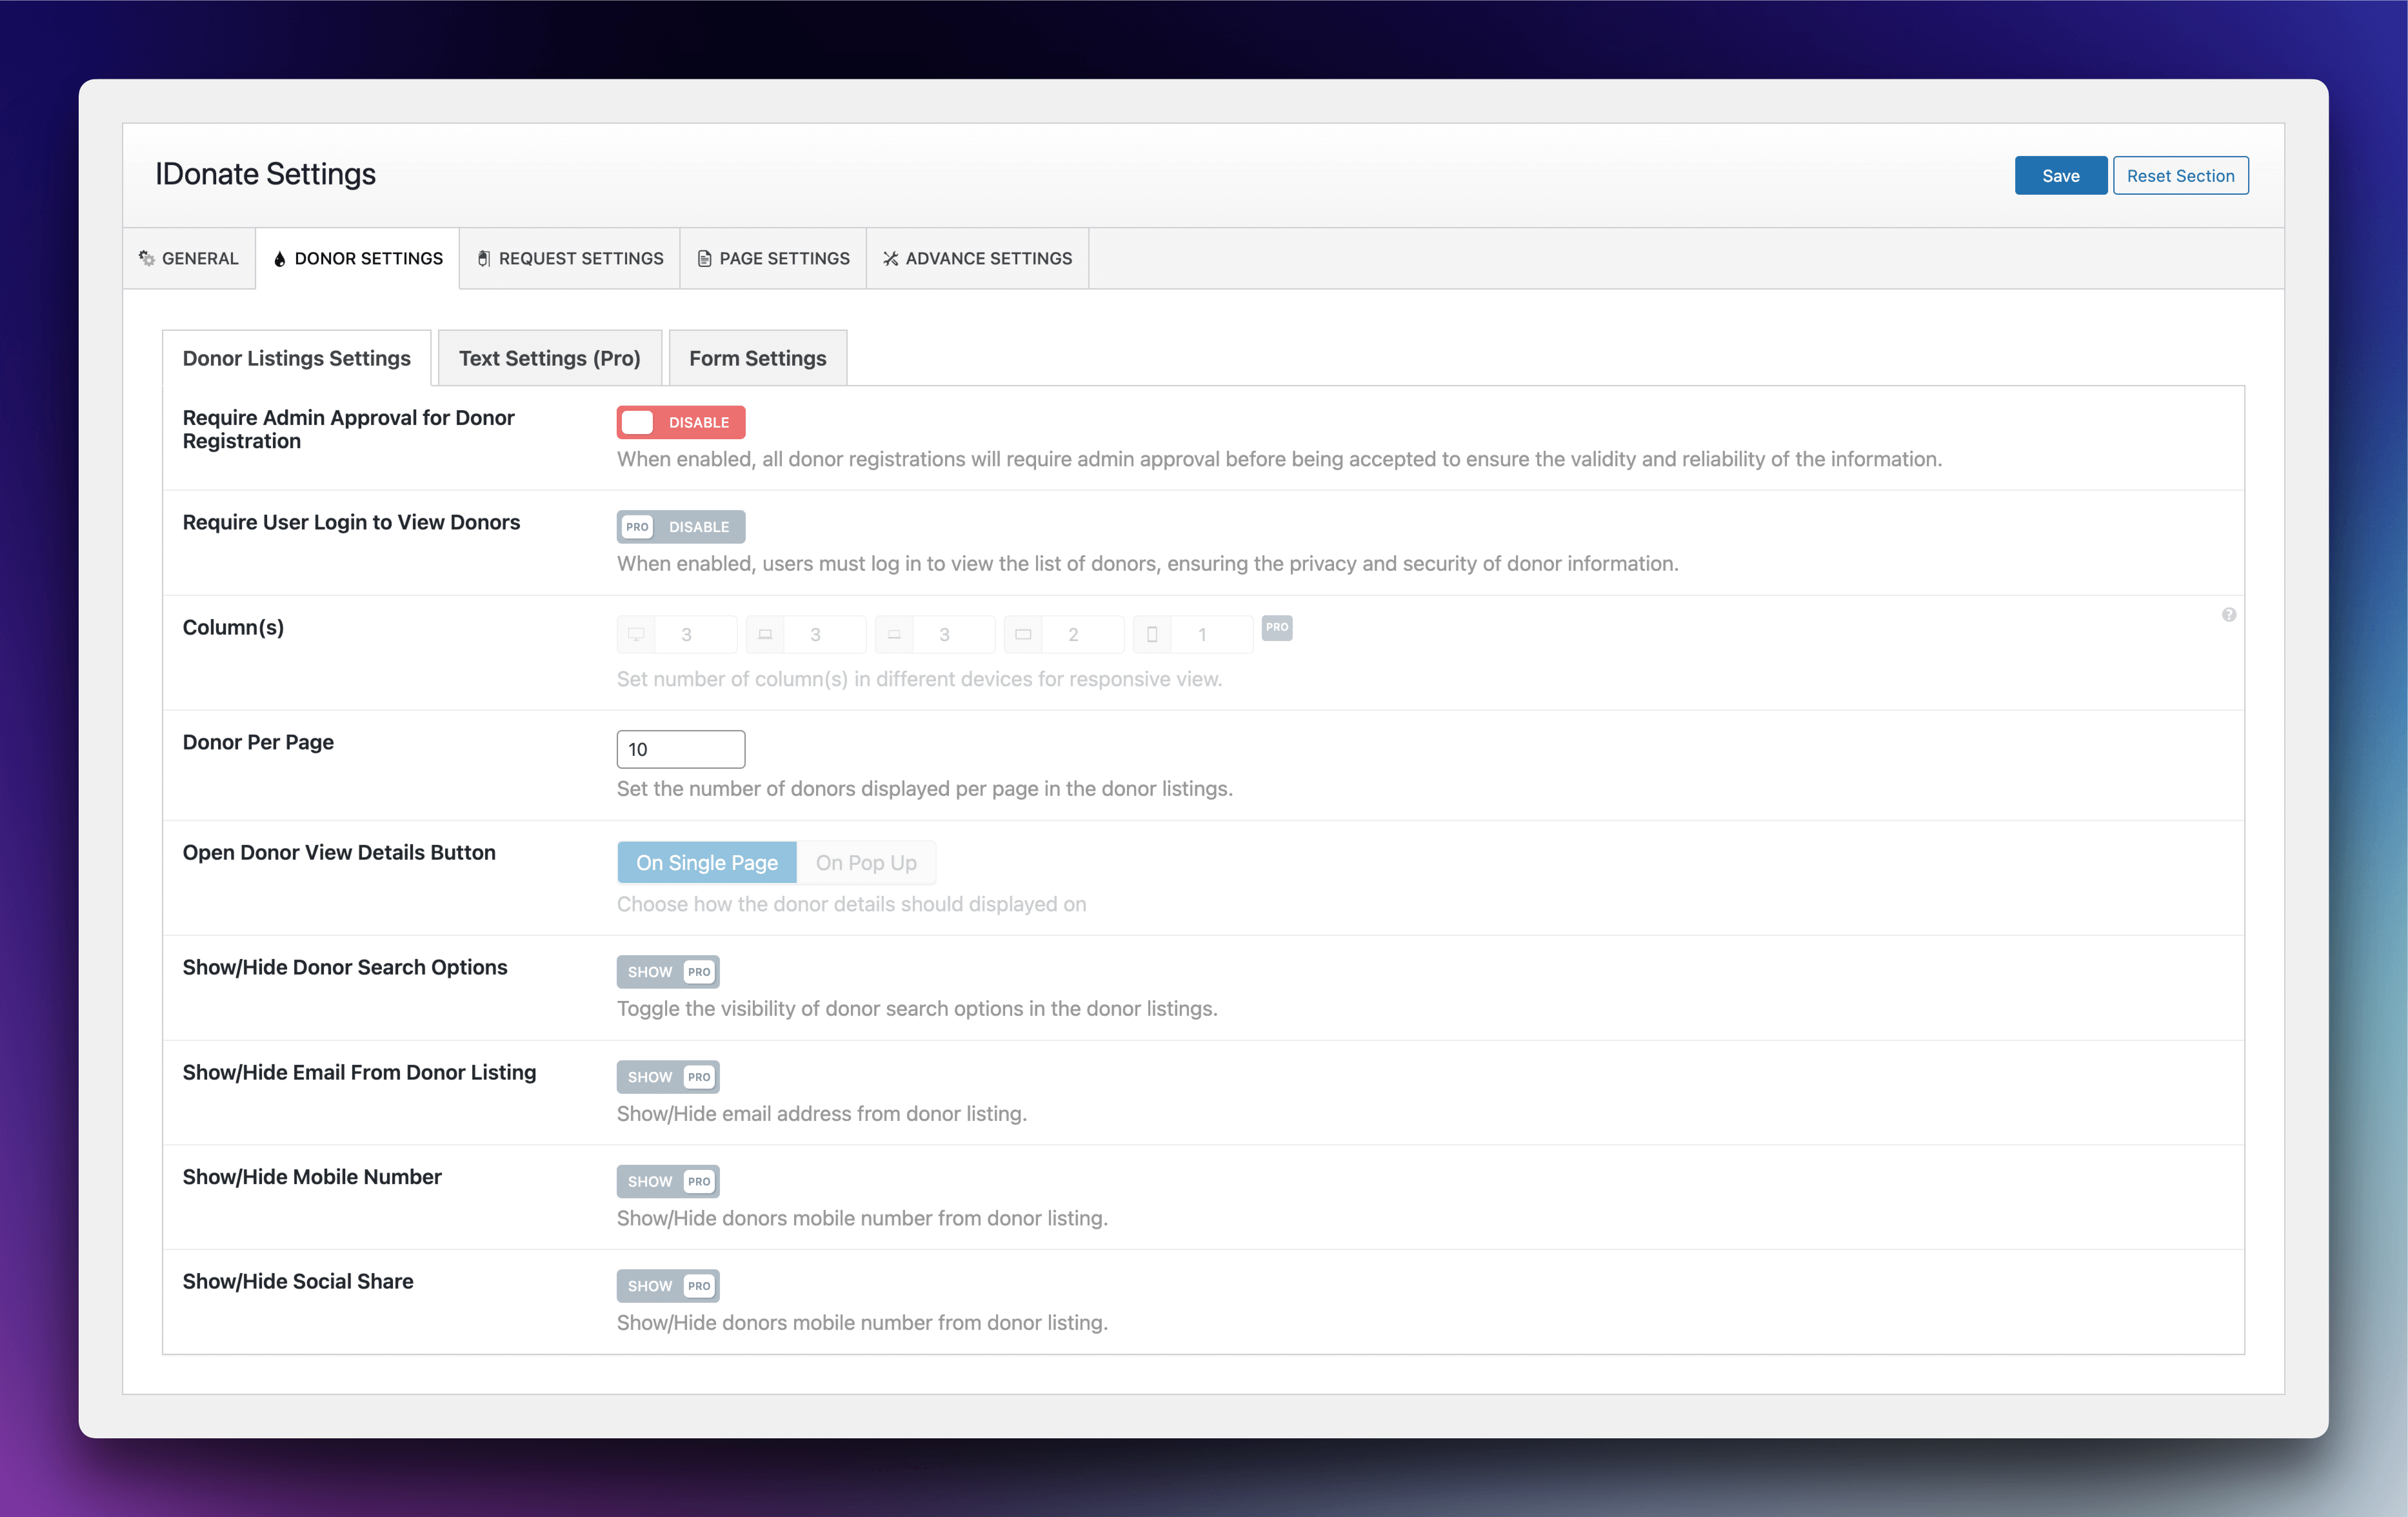Toggle Show/Hide Email From Donor Listing switch

coord(668,1077)
